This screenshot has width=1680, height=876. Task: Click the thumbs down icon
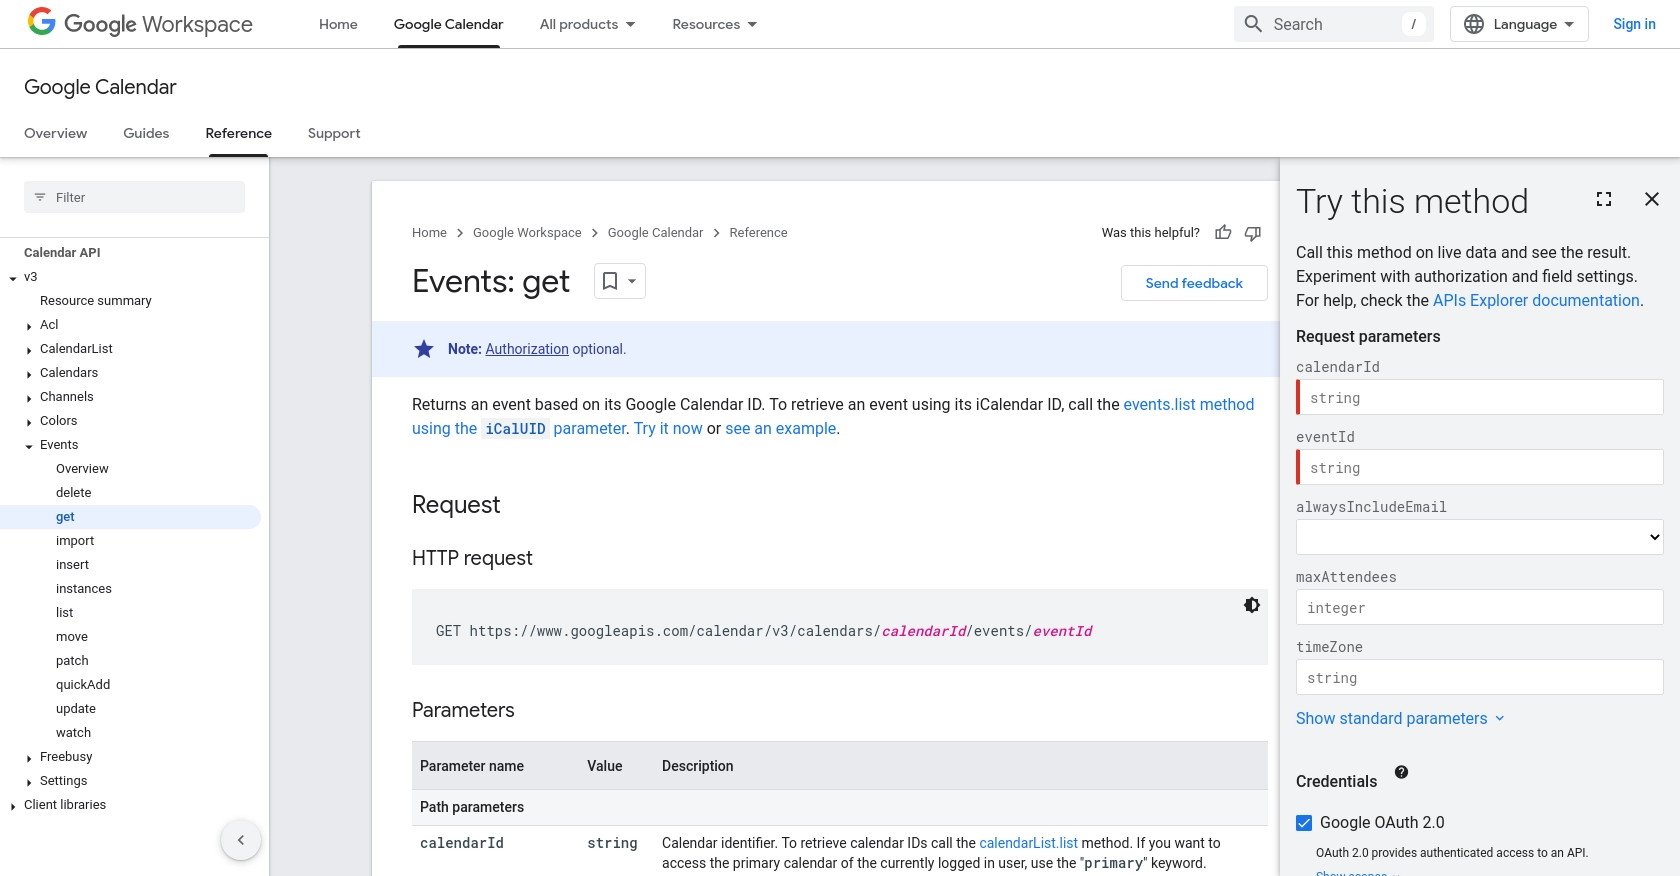coord(1253,233)
